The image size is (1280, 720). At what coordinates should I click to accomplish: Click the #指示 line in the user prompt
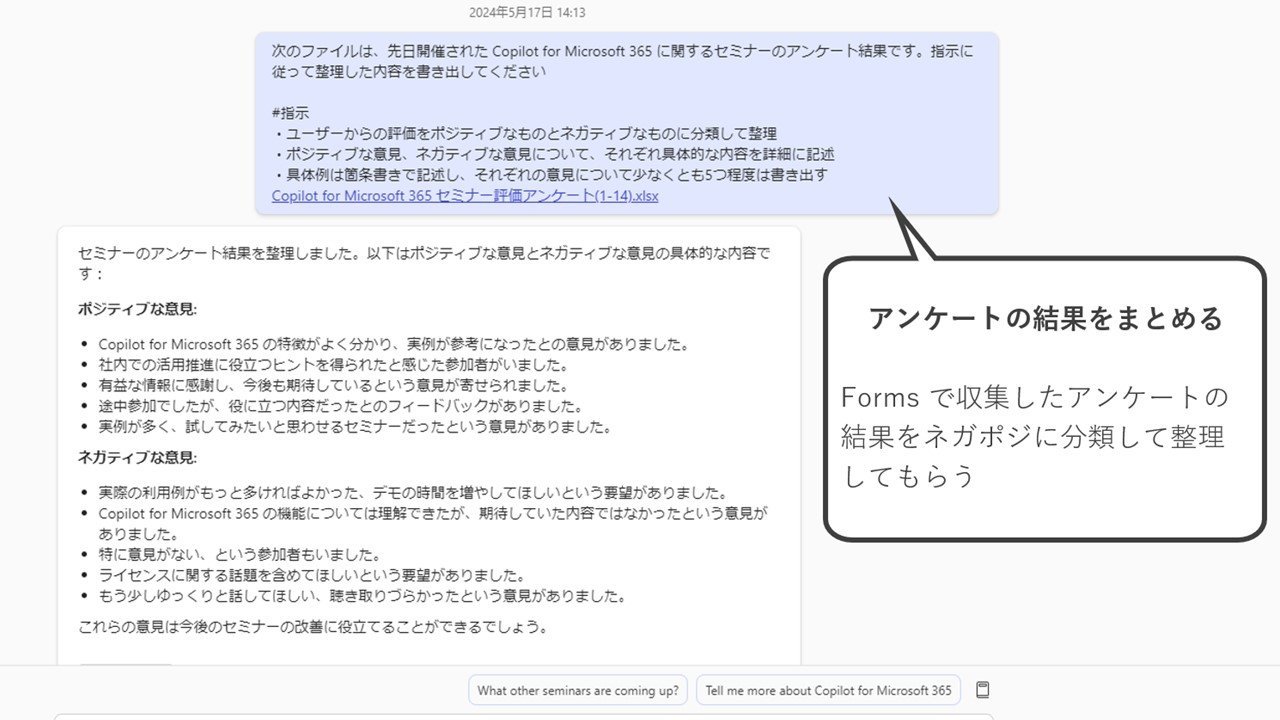290,113
